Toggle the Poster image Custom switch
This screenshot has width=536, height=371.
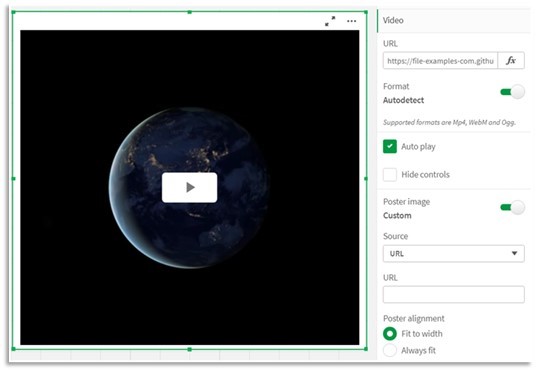point(512,208)
